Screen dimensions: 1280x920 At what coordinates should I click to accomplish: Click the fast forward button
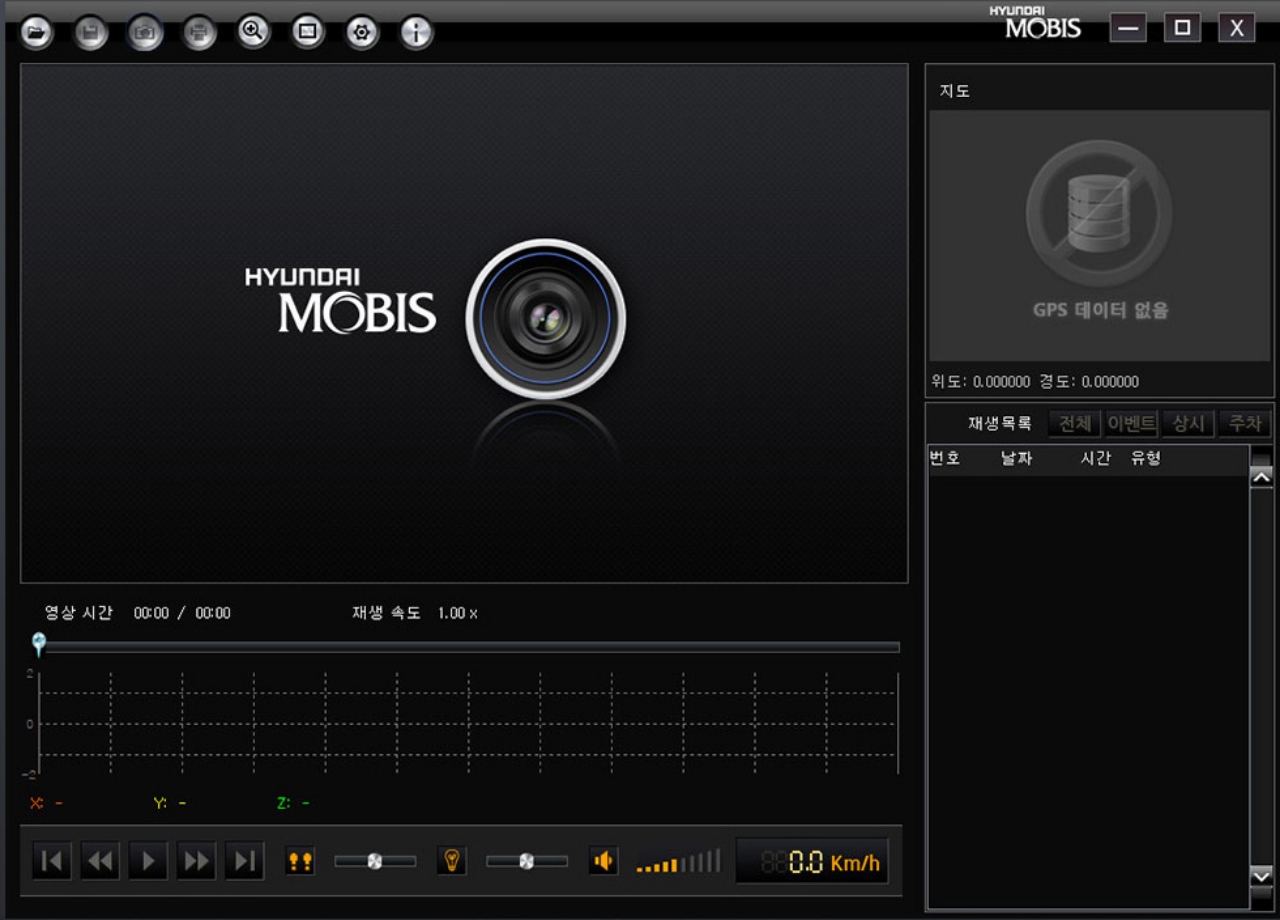[196, 861]
